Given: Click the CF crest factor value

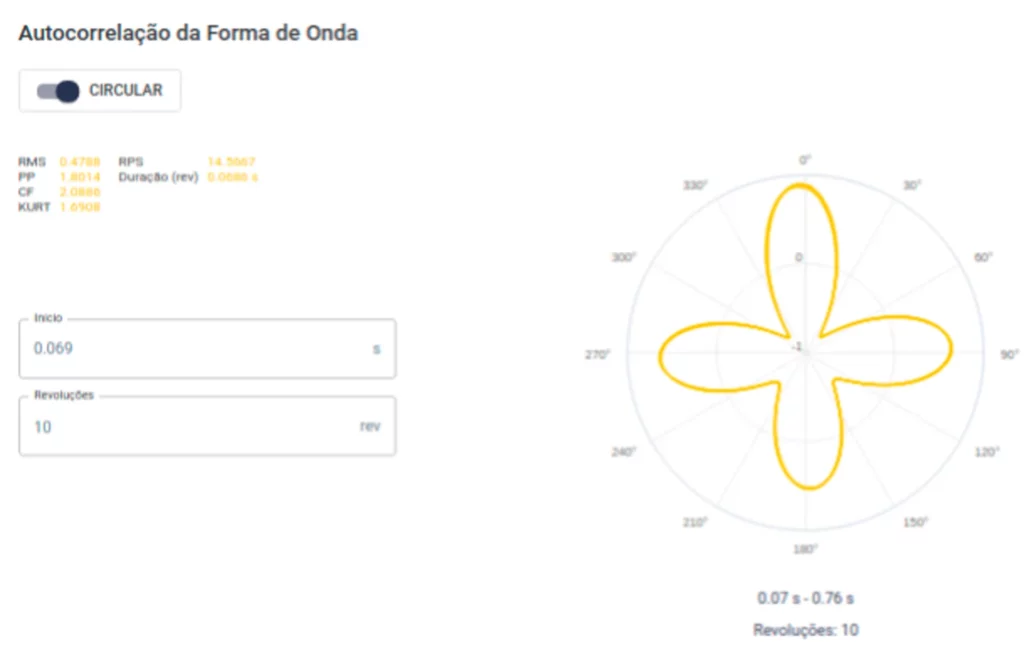Looking at the screenshot, I should pos(80,191).
